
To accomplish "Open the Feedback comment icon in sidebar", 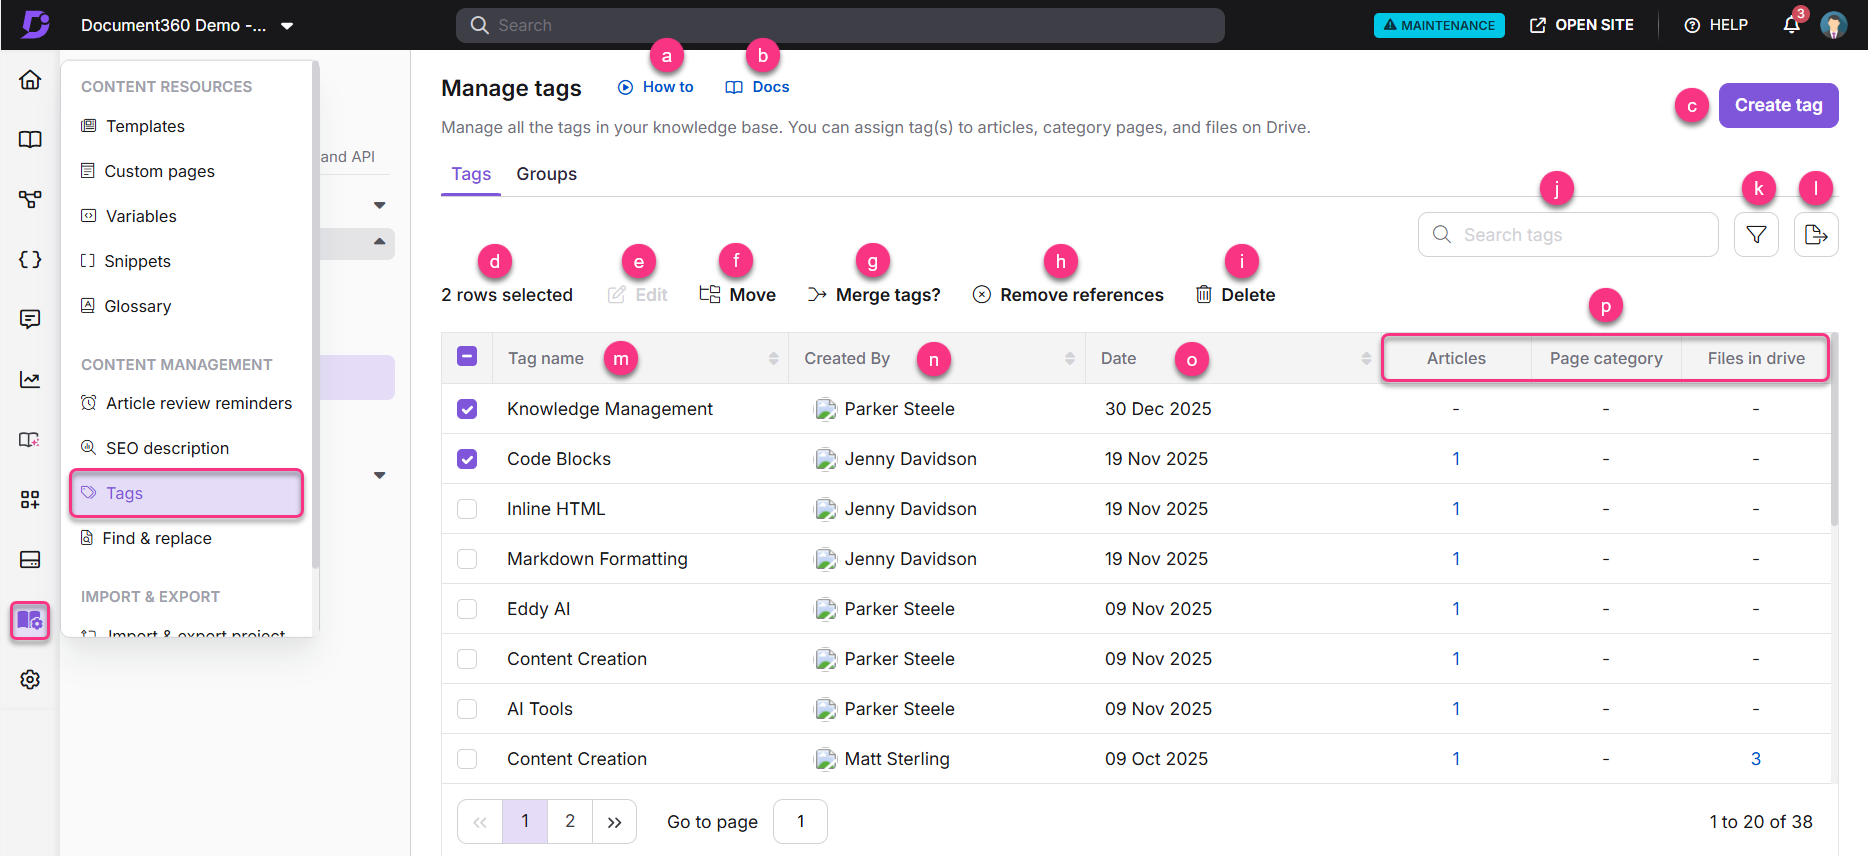I will [x=30, y=320].
